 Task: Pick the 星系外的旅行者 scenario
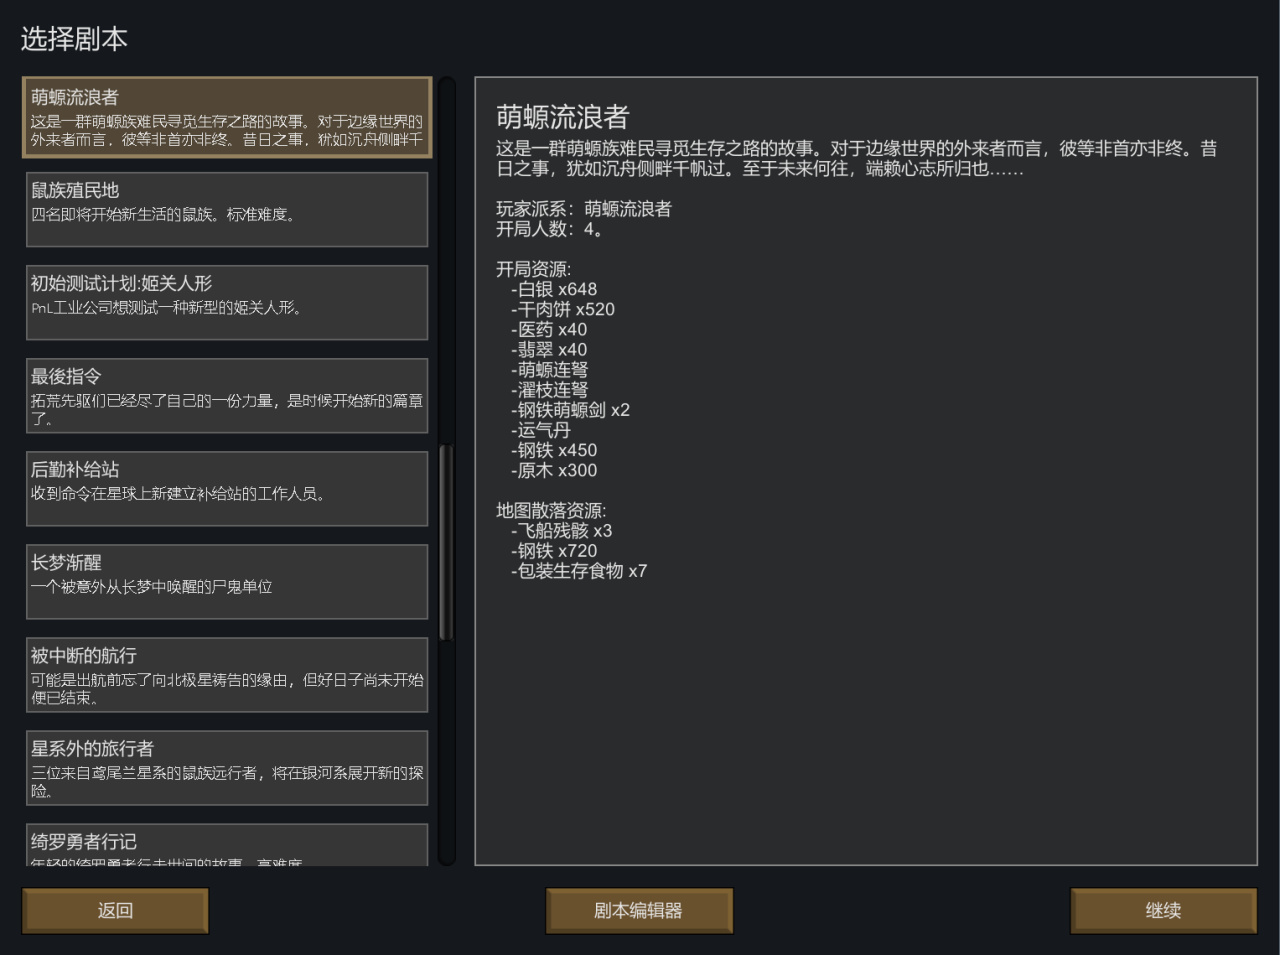227,767
